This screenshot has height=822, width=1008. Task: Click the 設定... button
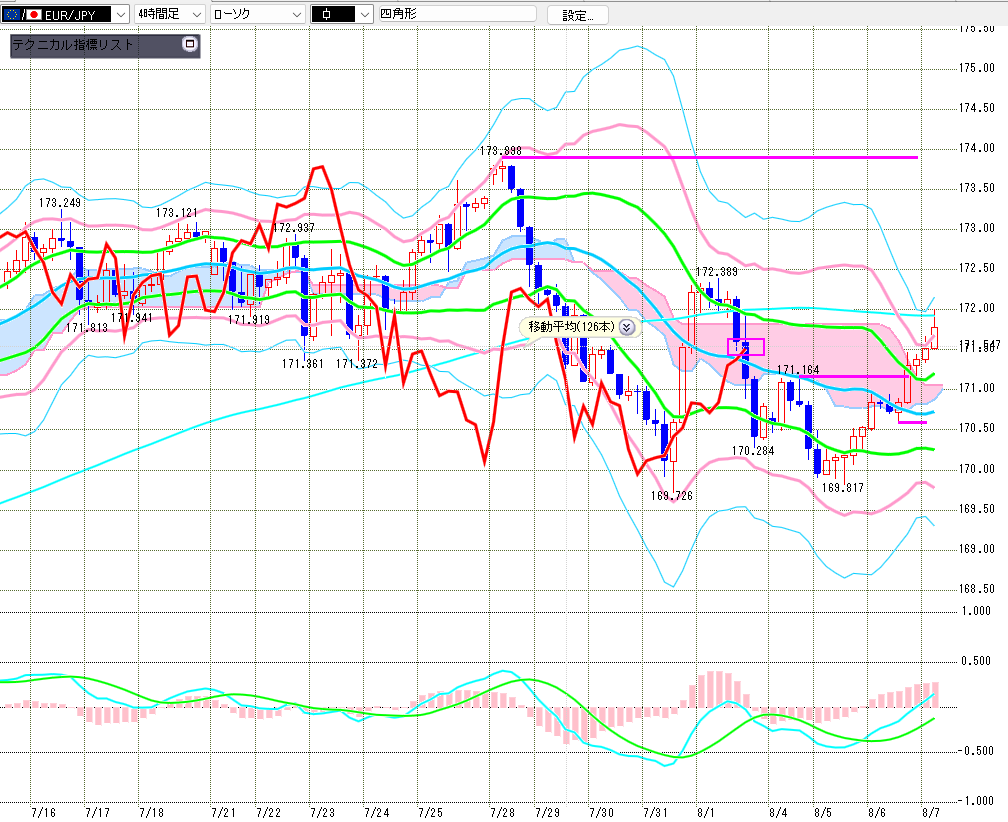[x=578, y=15]
